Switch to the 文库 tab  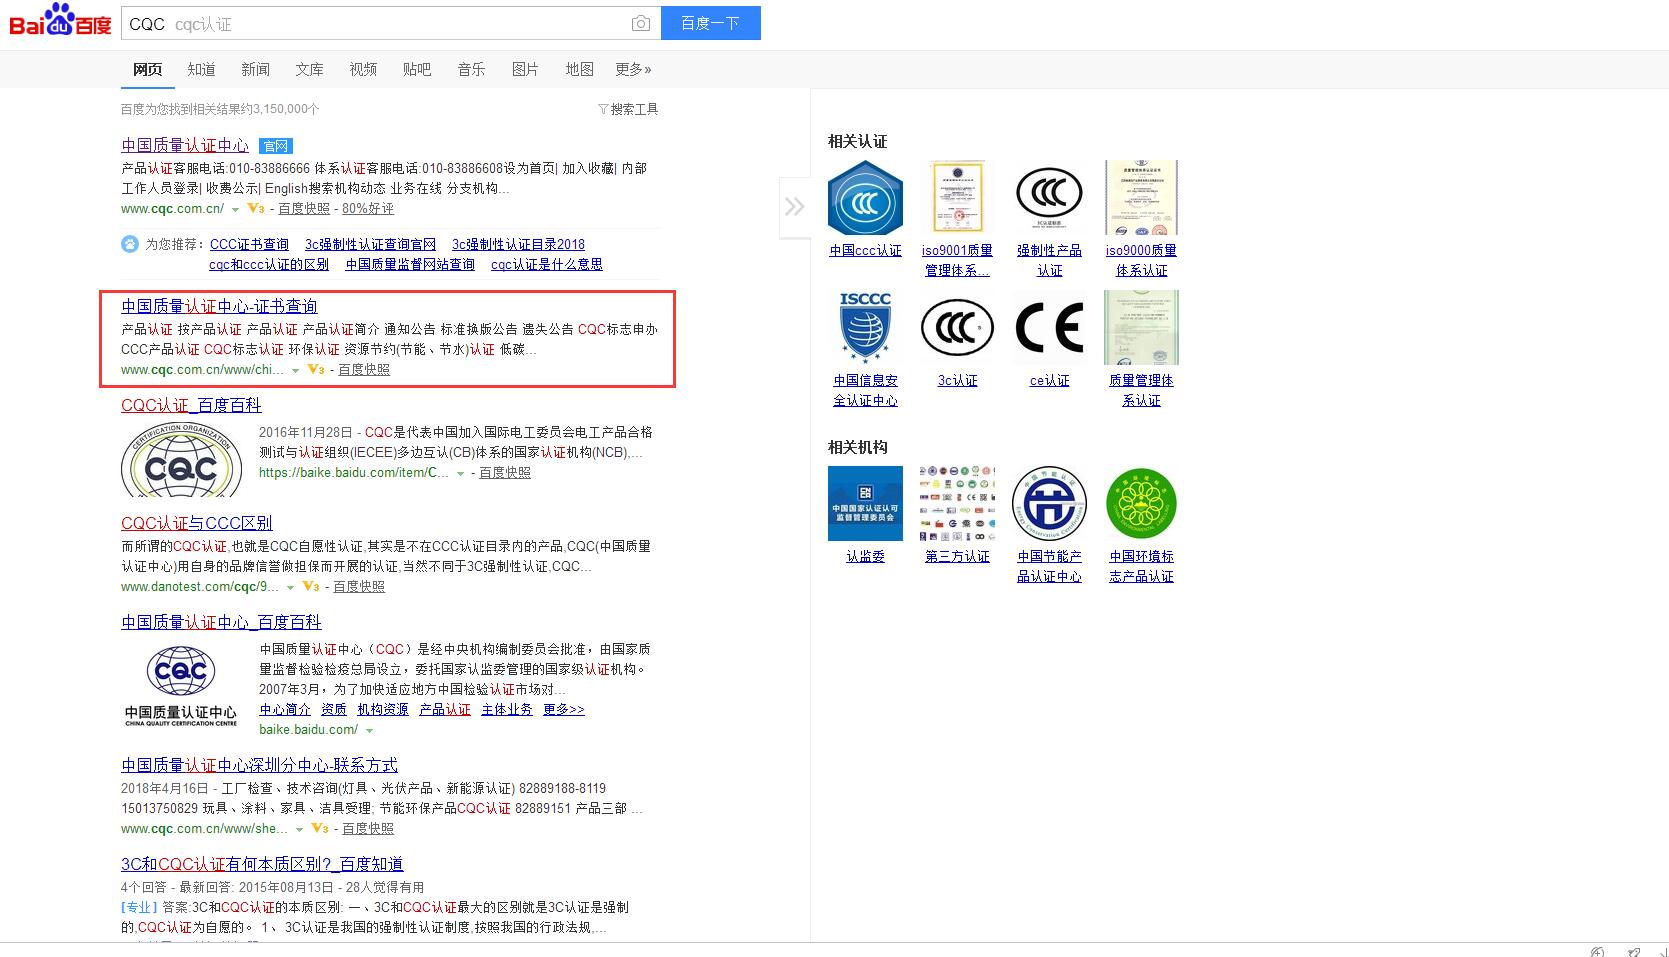[309, 69]
